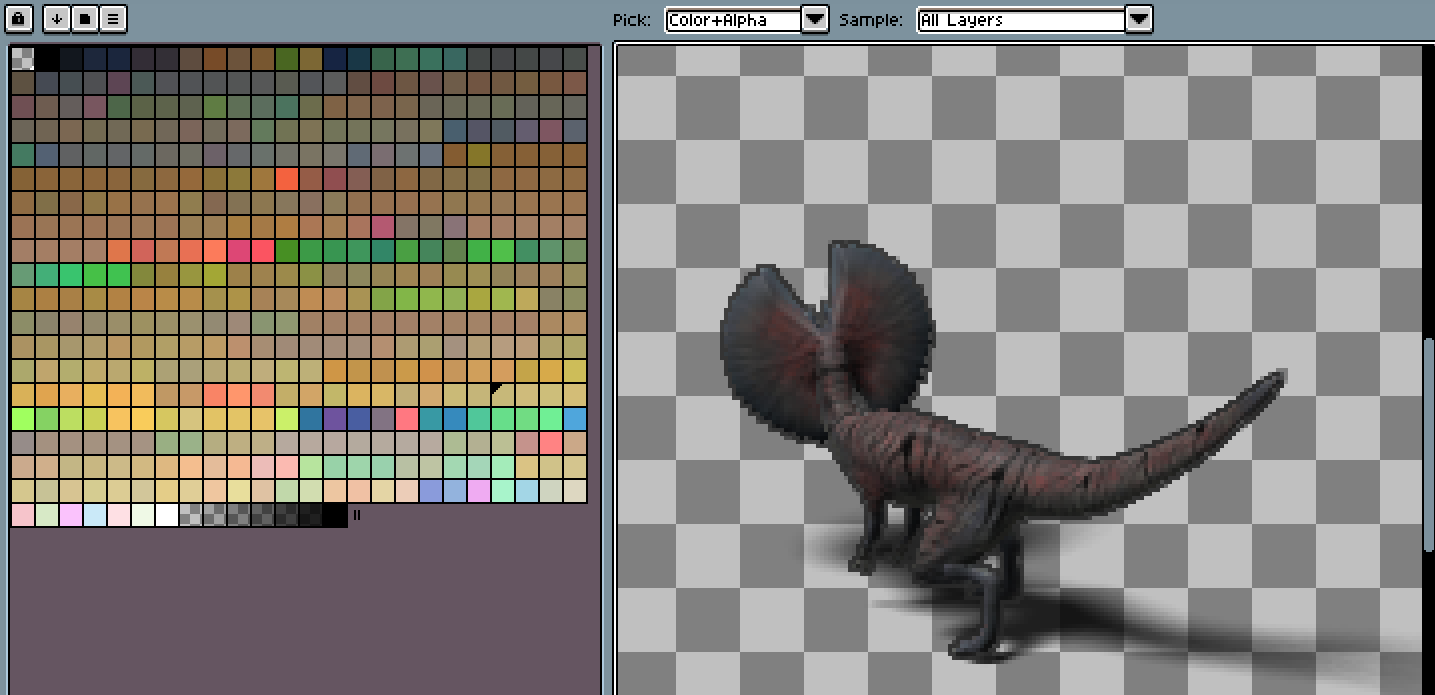Click the swatch marked with a black corner
Viewport: 1435px width, 695px height.
pyautogui.click(x=502, y=395)
